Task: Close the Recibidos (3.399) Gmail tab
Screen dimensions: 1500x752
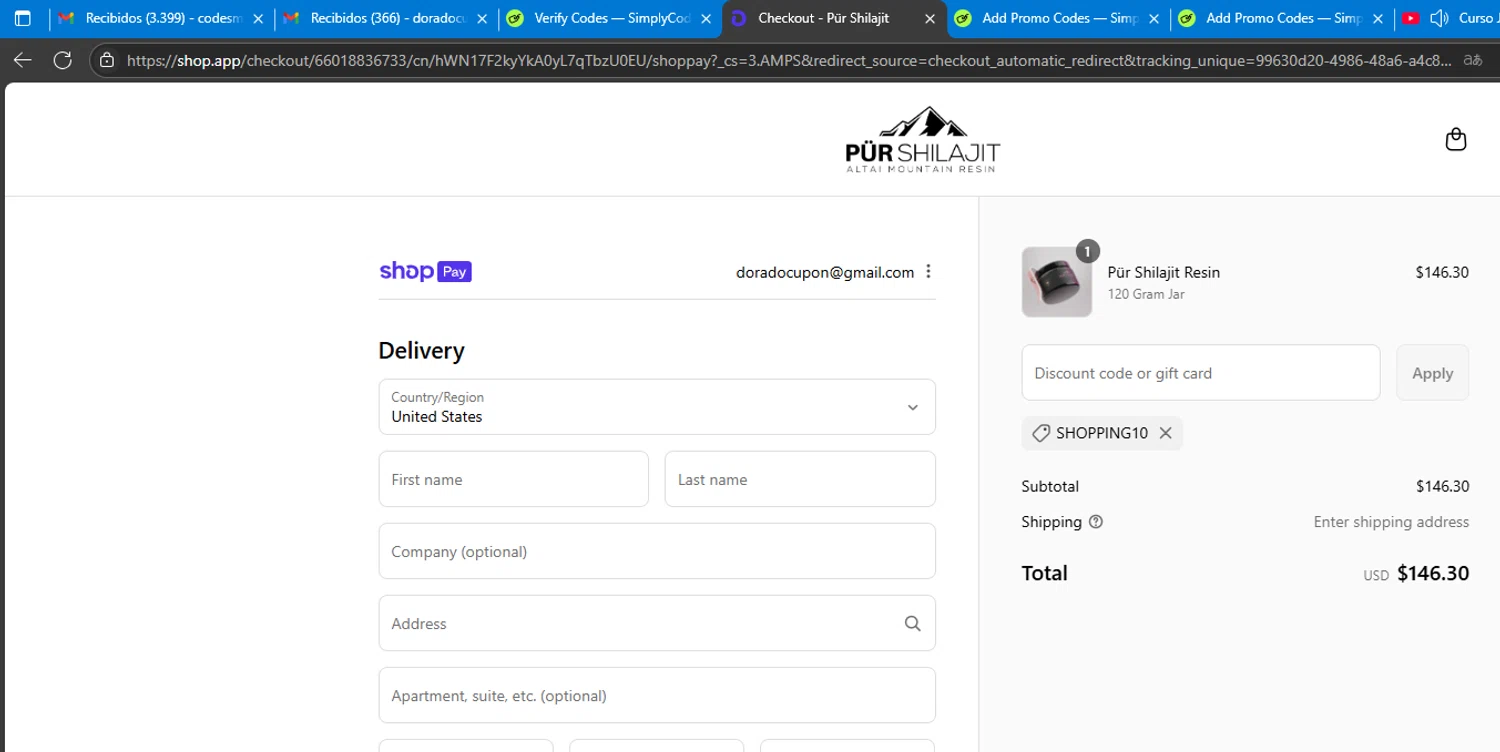Action: (258, 18)
